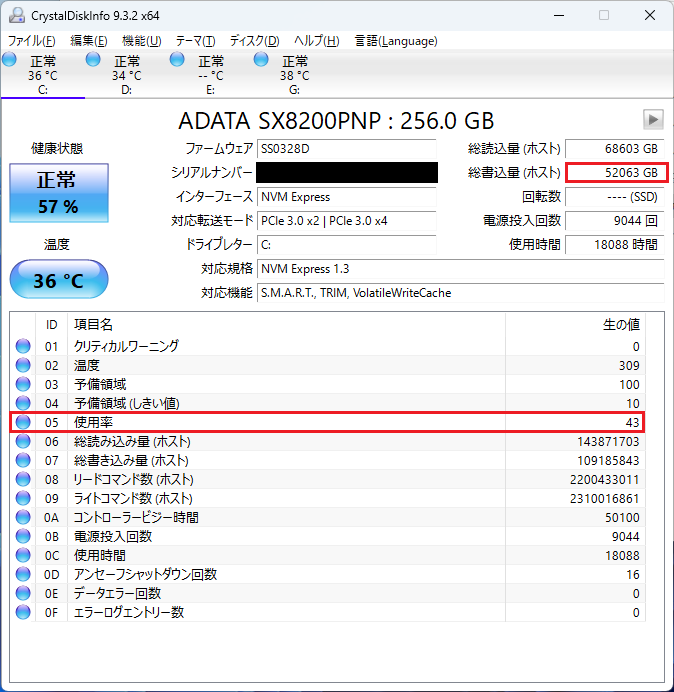
Task: Click status orb for ID 0E データエラー回数
Action: [x=23, y=593]
